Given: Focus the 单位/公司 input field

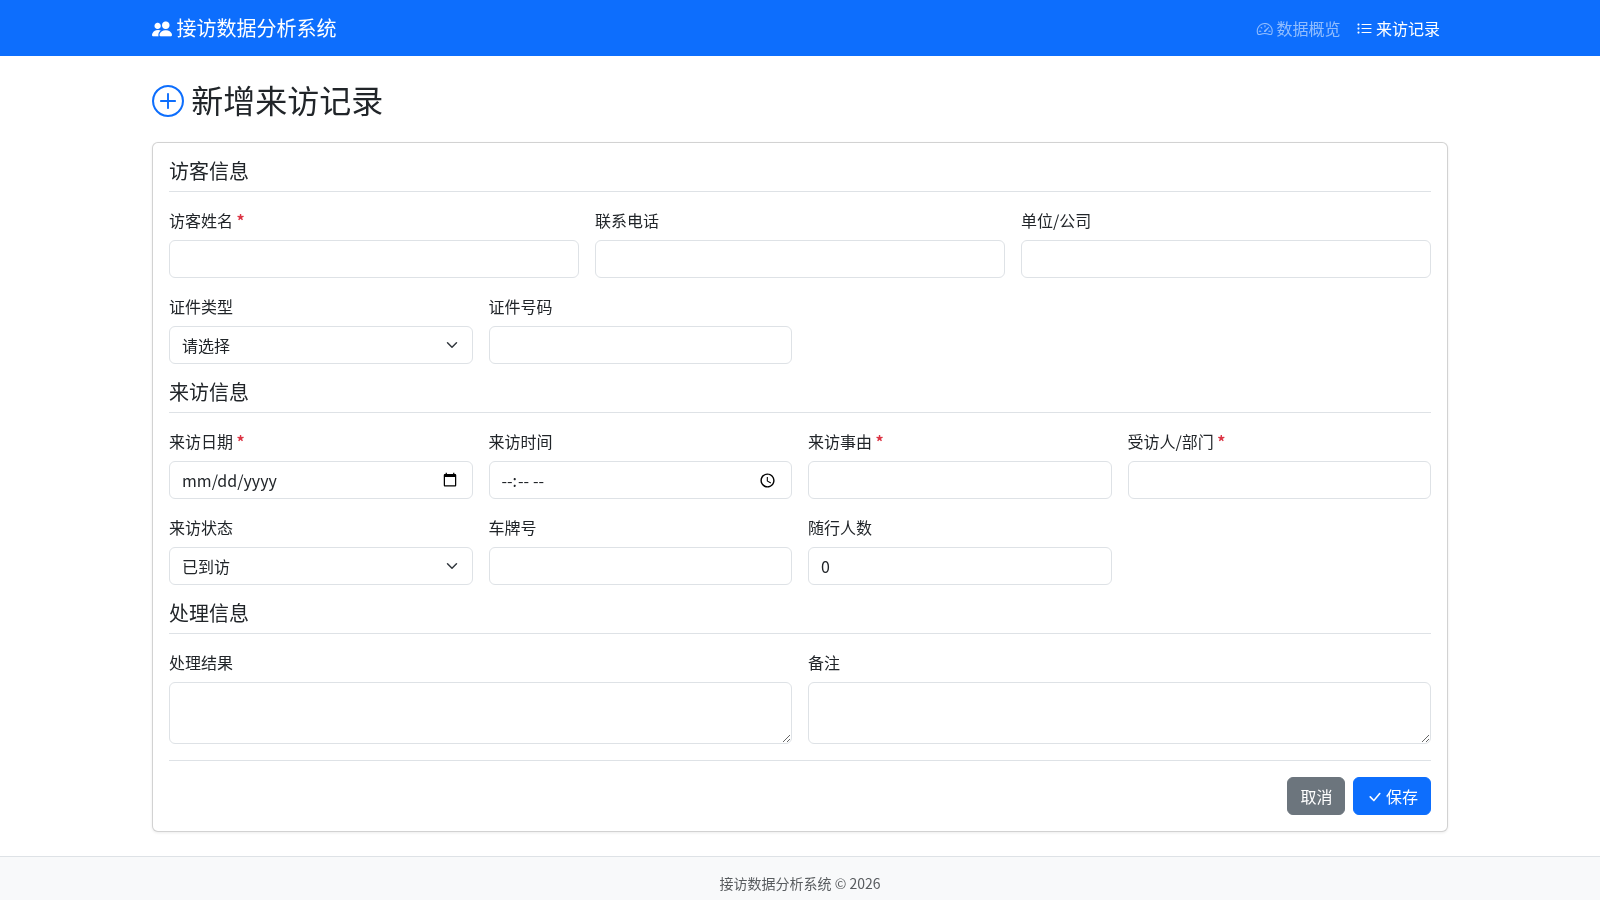Looking at the screenshot, I should pos(1226,259).
